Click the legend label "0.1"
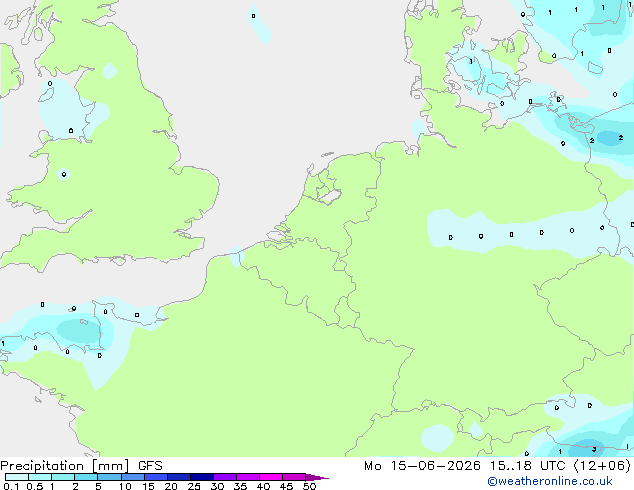 click(11, 486)
